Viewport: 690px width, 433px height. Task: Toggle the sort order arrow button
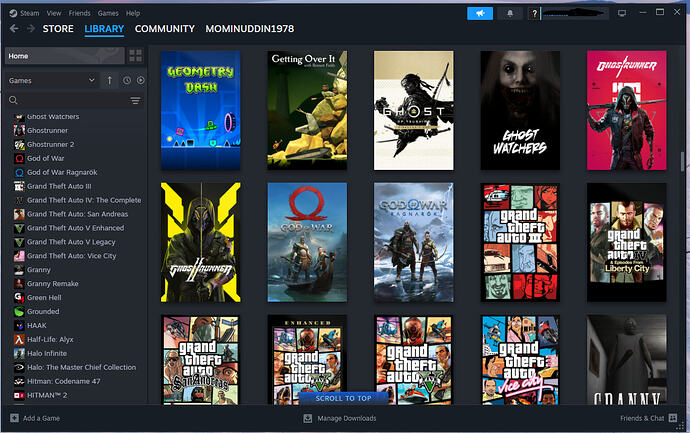pyautogui.click(x=109, y=80)
